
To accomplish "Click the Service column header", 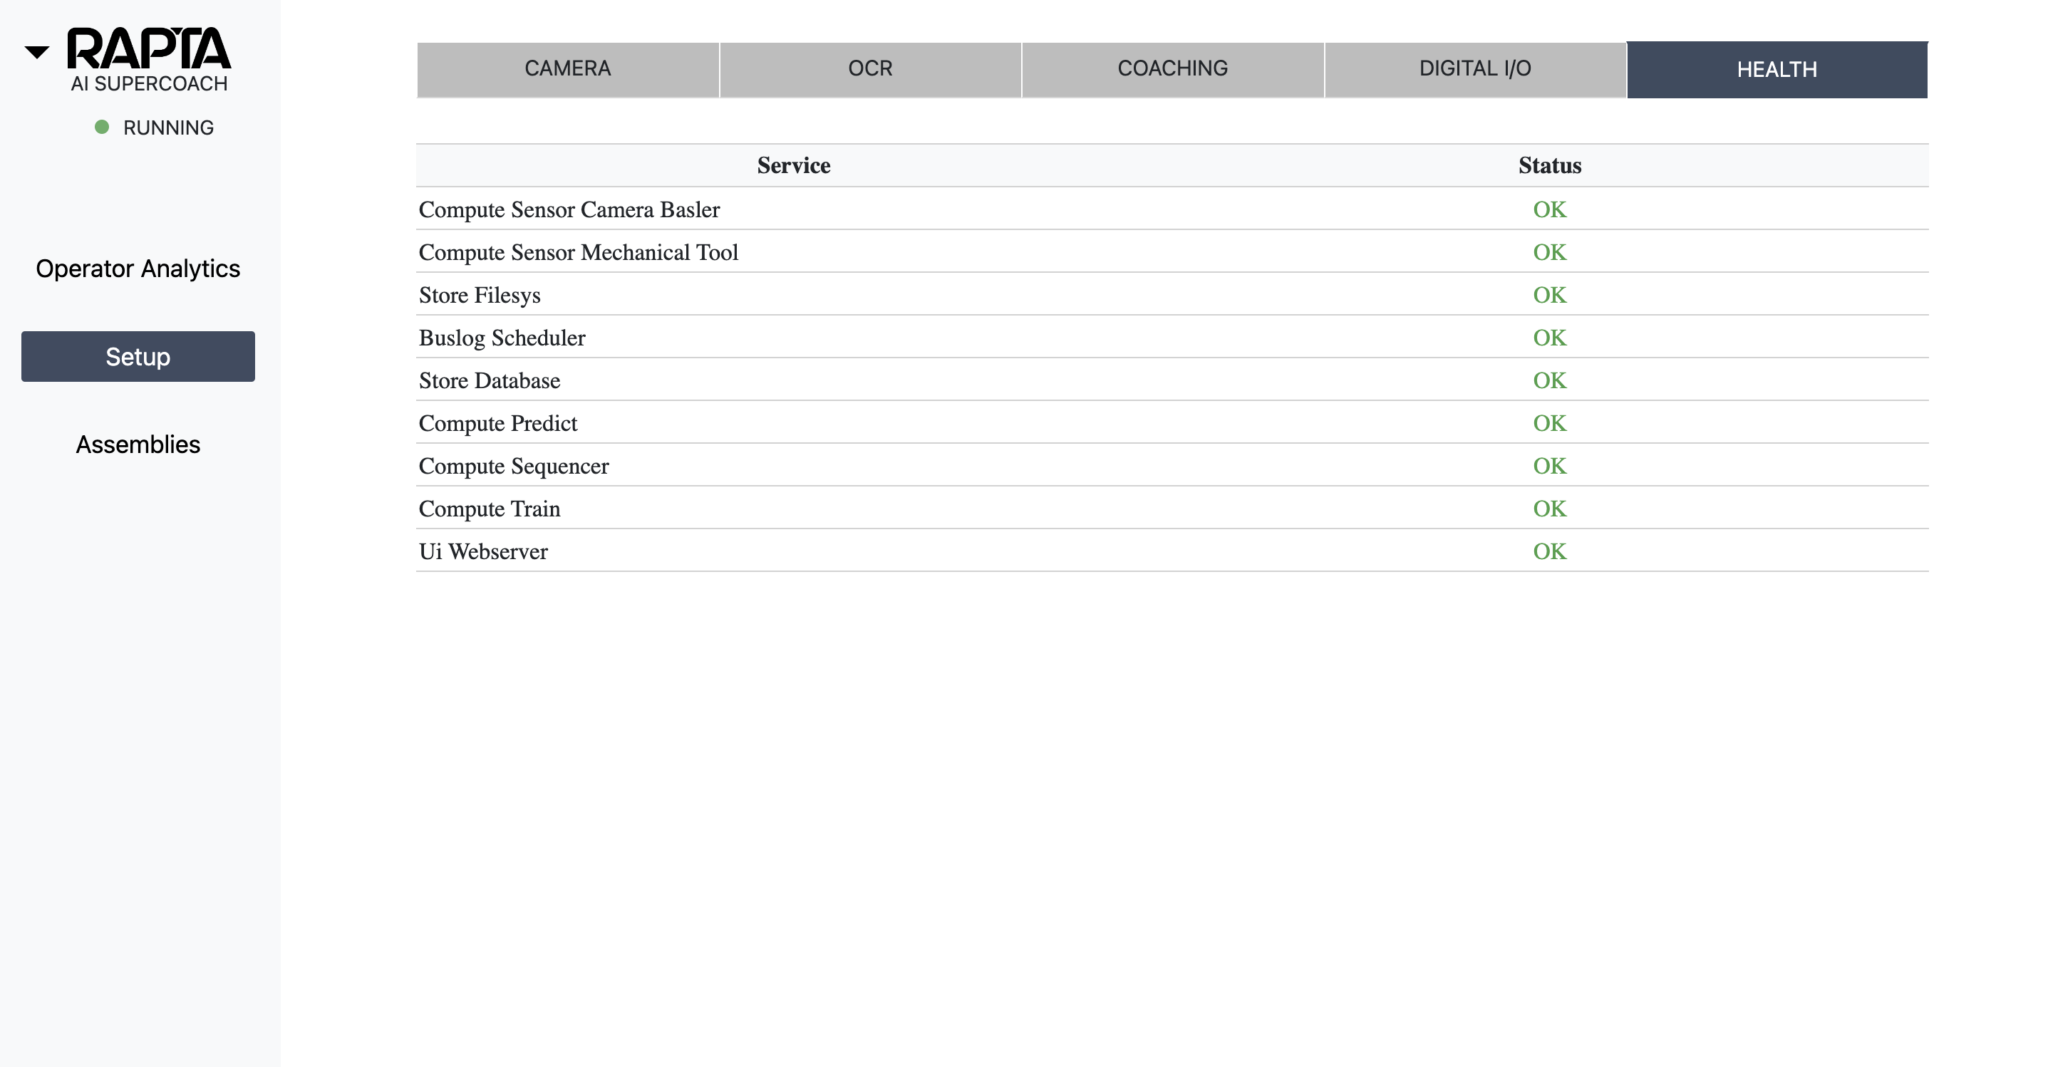I will click(x=793, y=166).
